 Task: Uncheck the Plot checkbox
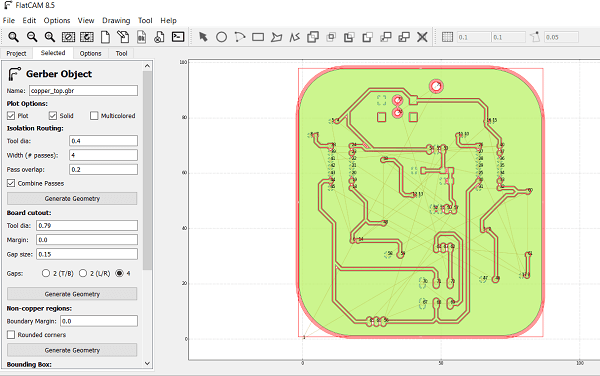(x=11, y=116)
